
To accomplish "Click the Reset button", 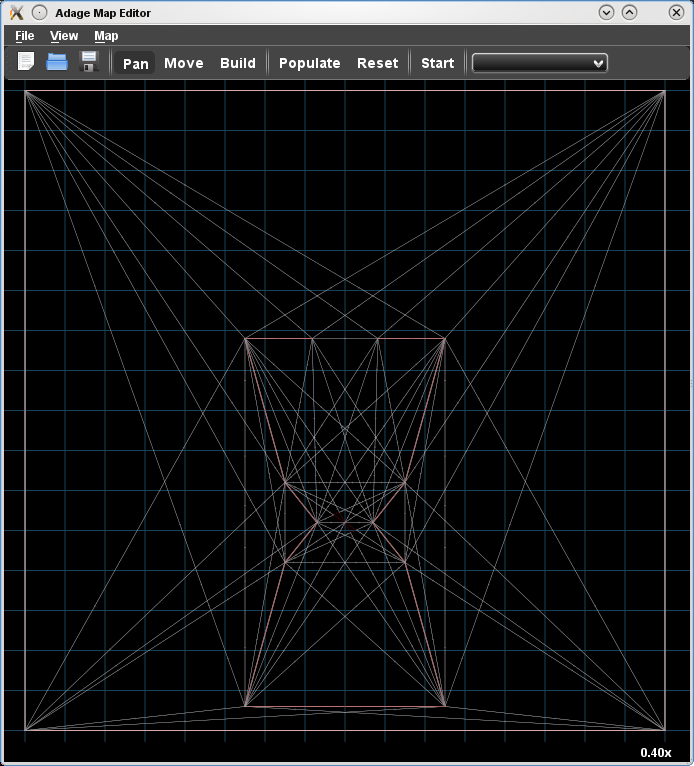I will click(377, 63).
